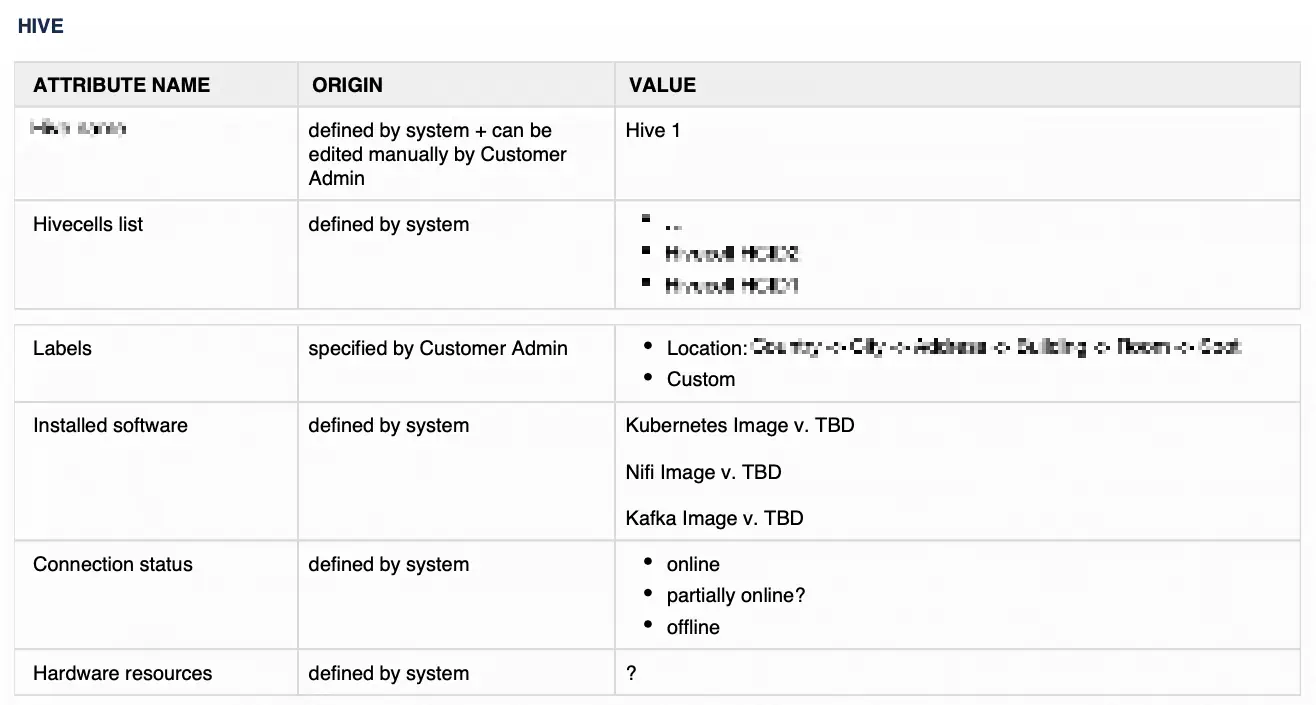
Task: Click the 'Nifi Image v. TBD' line
Action: coord(703,472)
